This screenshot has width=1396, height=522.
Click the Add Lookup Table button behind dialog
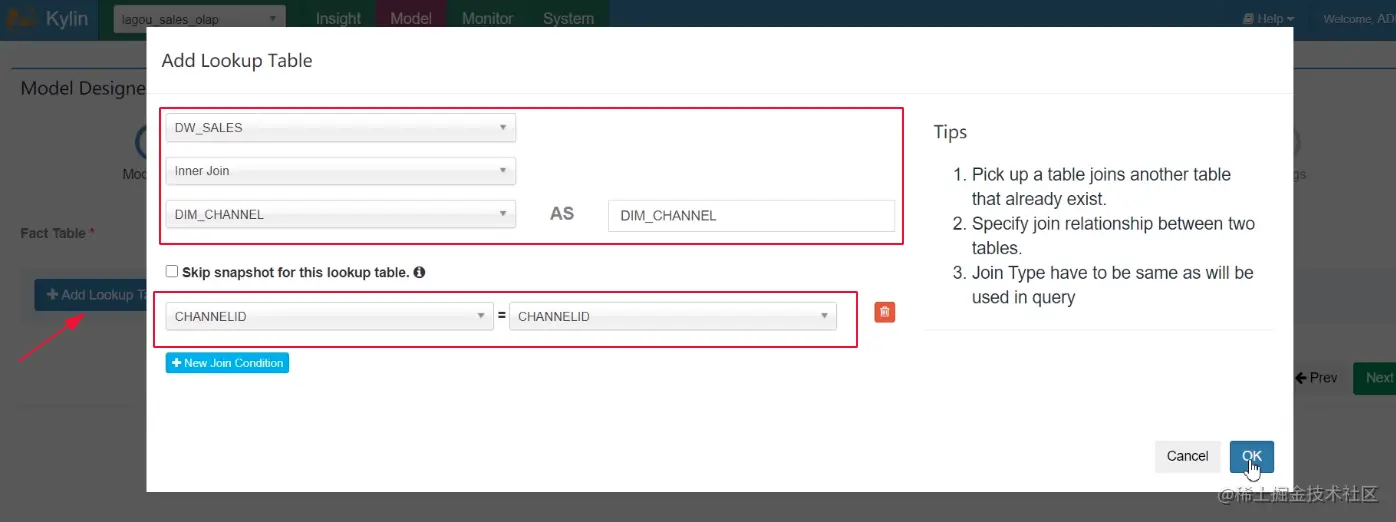[91, 295]
